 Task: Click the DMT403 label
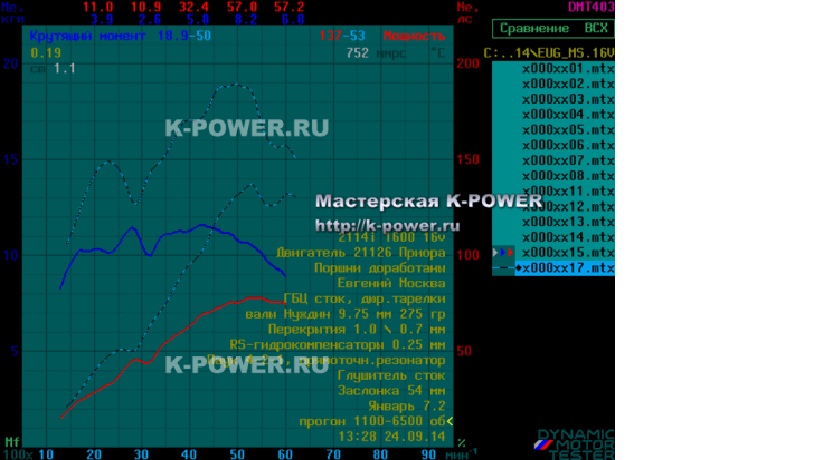[x=591, y=7]
